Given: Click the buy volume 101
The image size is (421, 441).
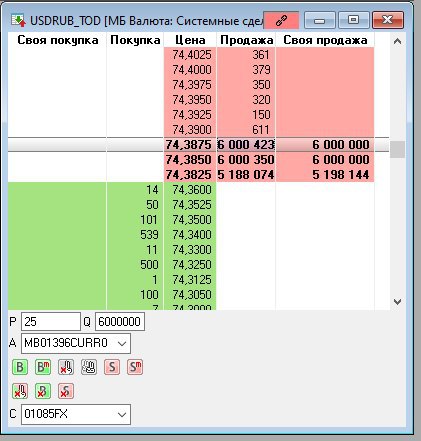Looking at the screenshot, I should (149, 220).
